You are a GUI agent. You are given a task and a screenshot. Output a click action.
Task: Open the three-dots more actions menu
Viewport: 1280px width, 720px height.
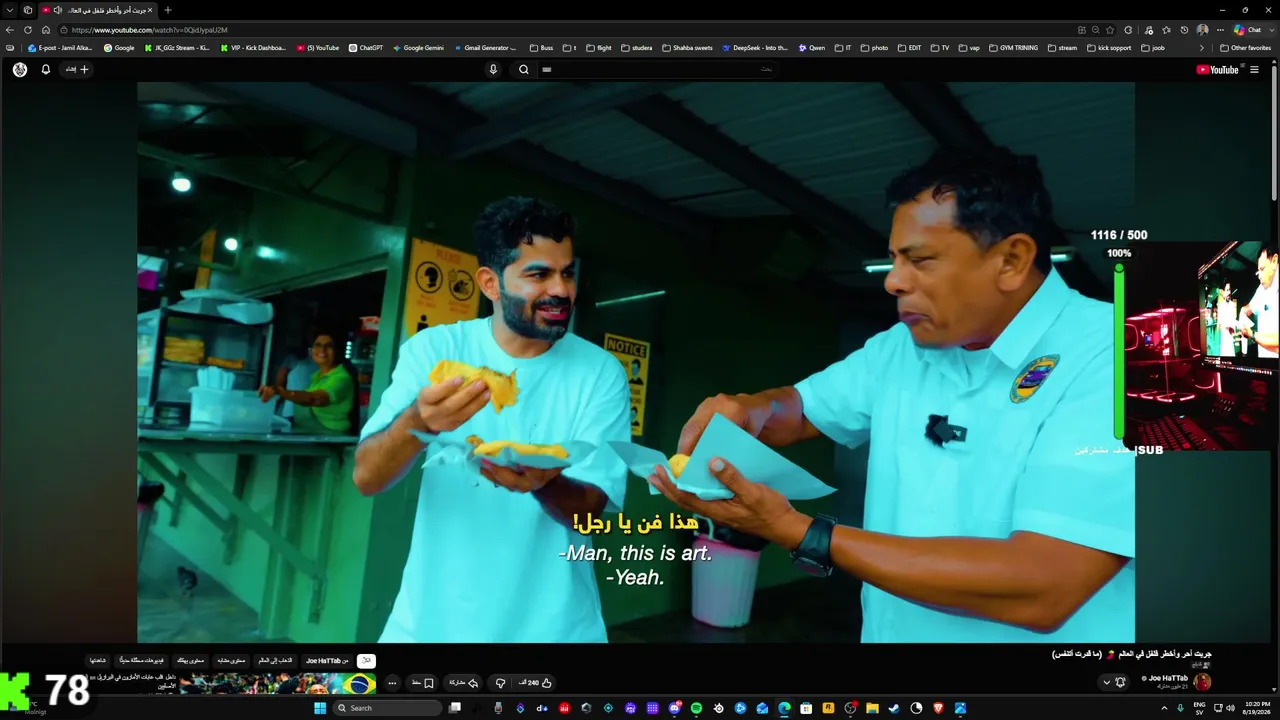point(392,683)
